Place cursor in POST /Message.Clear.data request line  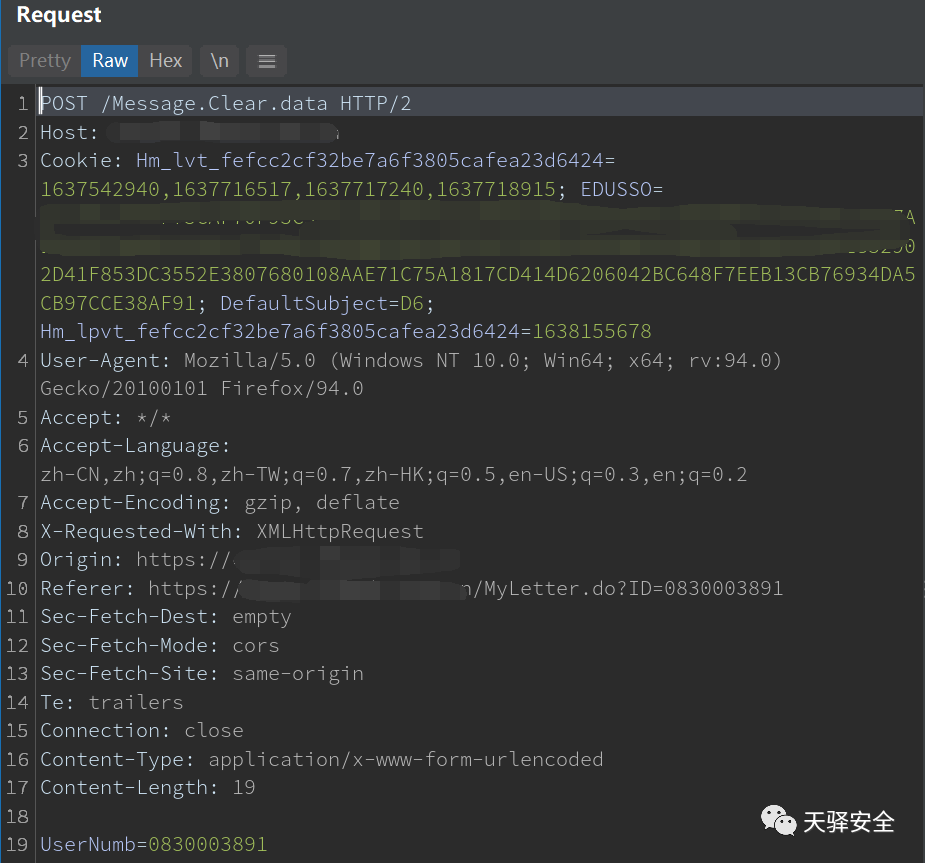225,104
